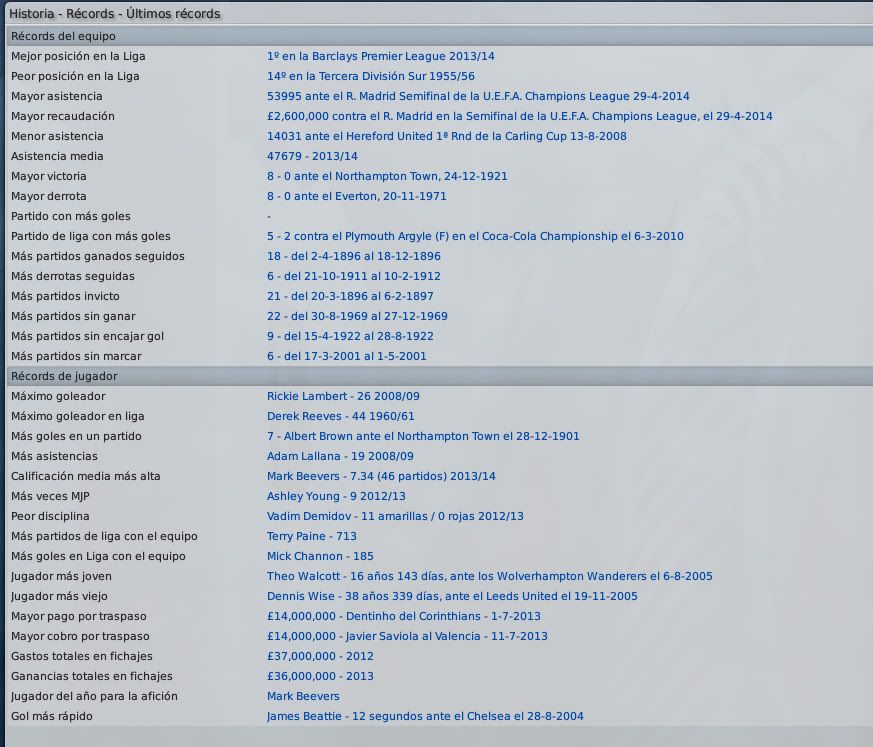Open the 6 matches without scoring record, 2001
This screenshot has width=873, height=747.
(x=346, y=357)
